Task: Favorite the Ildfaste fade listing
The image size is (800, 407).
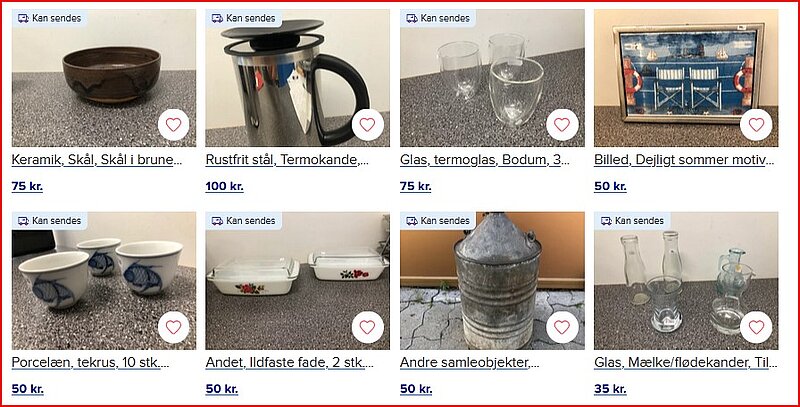Action: click(367, 327)
